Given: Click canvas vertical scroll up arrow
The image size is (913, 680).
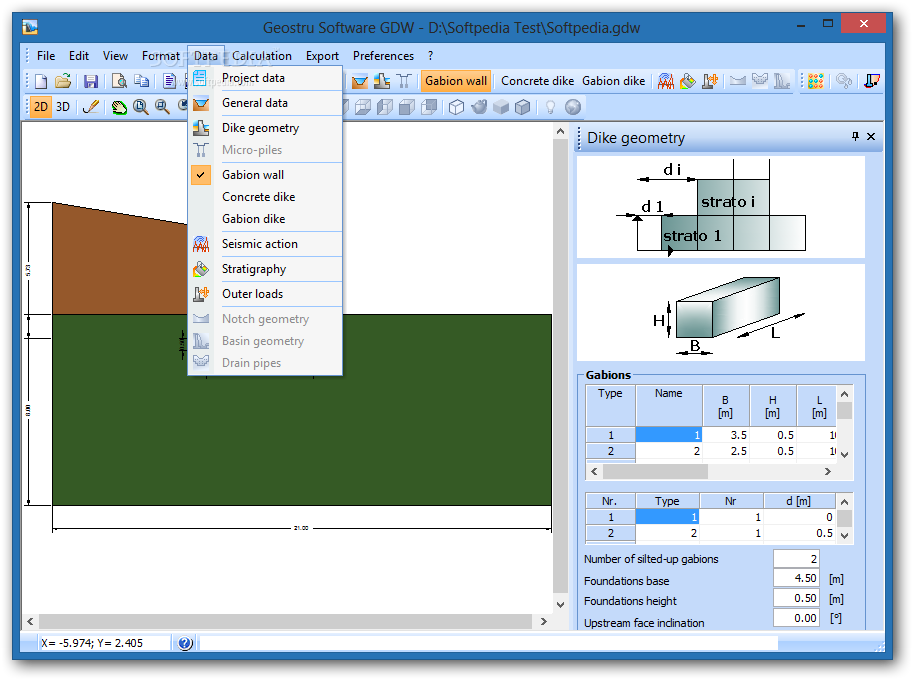Looking at the screenshot, I should (x=560, y=132).
